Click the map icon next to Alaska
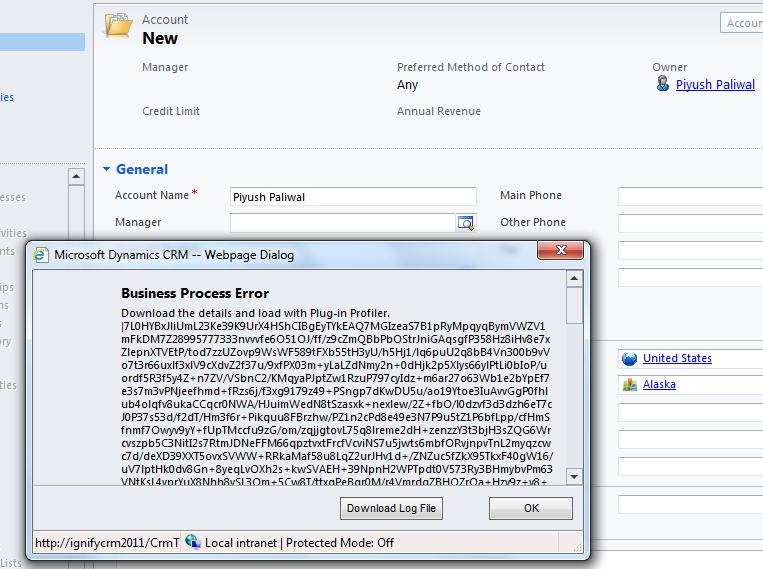The image size is (763, 569). [630, 385]
